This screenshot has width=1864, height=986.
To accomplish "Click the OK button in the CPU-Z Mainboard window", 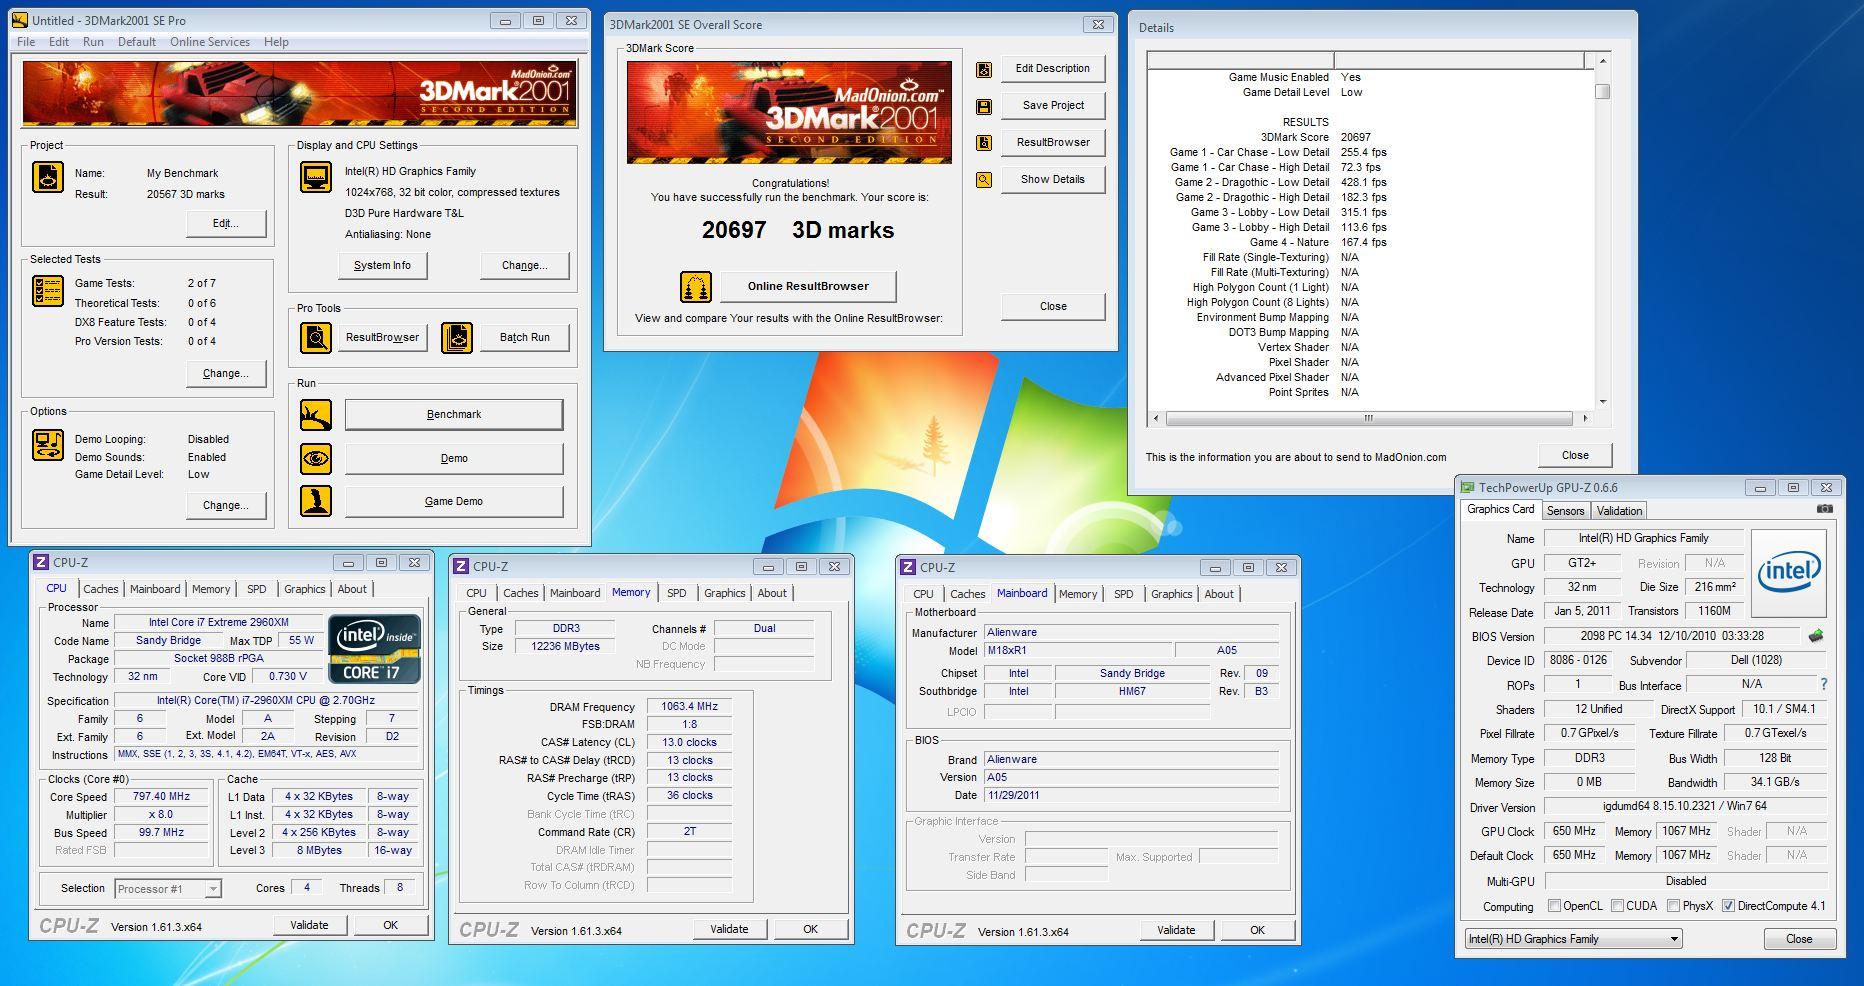I will [x=1257, y=930].
